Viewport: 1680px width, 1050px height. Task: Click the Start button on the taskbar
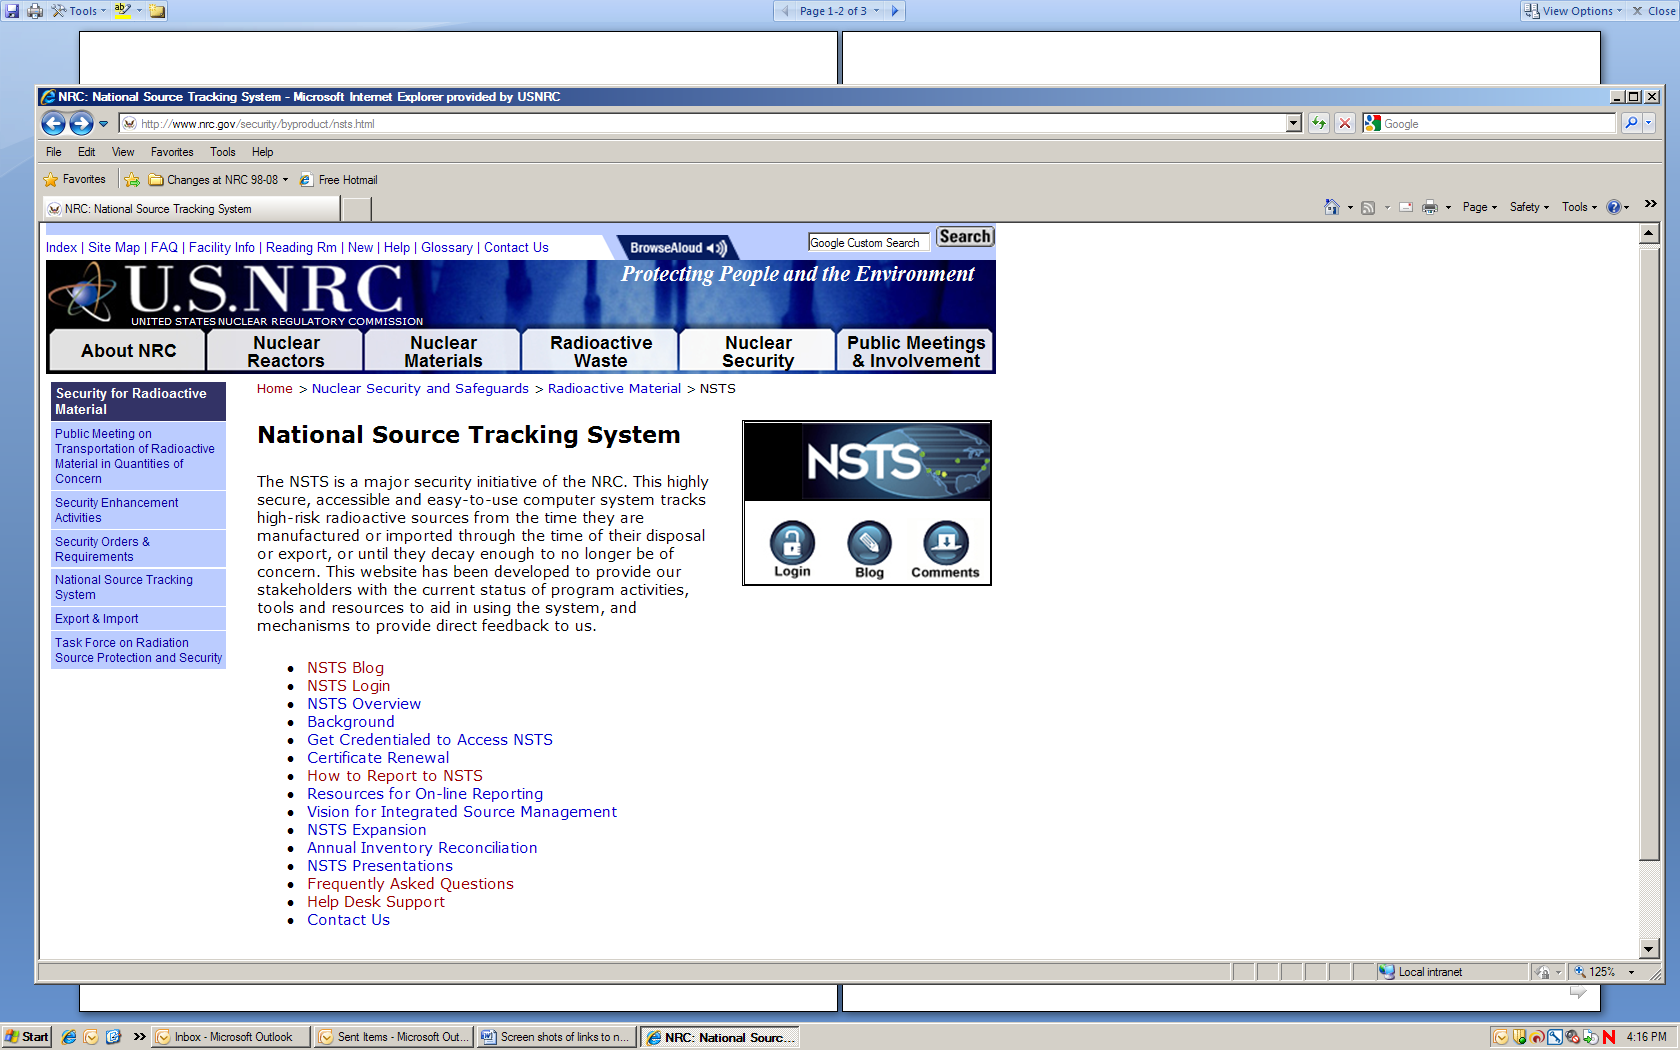pyautogui.click(x=26, y=1037)
